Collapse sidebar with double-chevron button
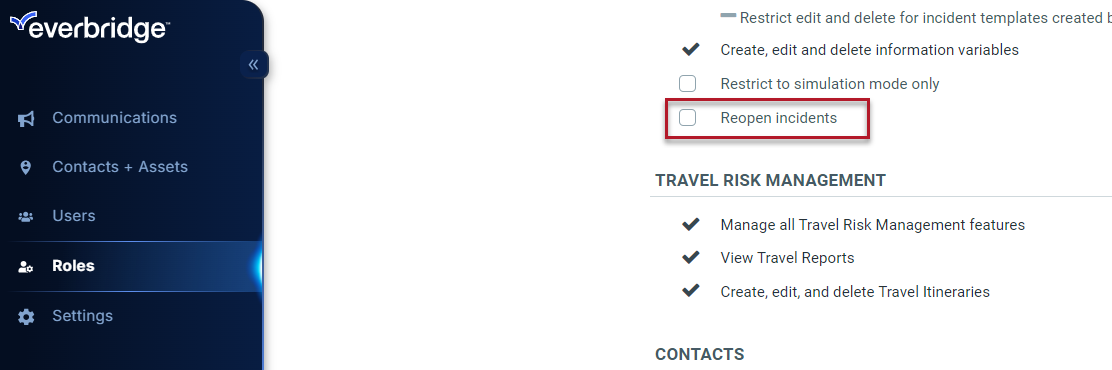 coord(253,65)
